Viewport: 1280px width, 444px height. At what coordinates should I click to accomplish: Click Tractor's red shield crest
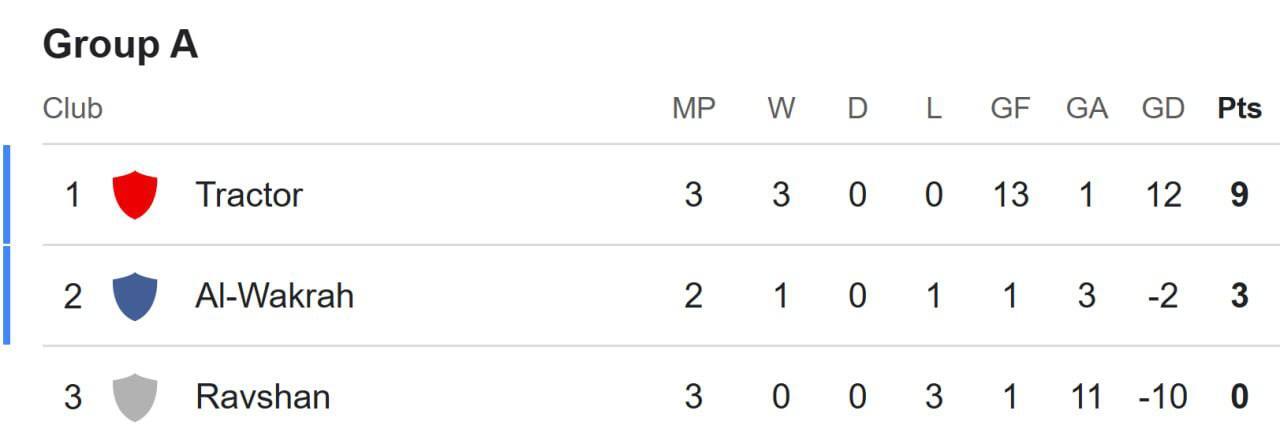(135, 194)
